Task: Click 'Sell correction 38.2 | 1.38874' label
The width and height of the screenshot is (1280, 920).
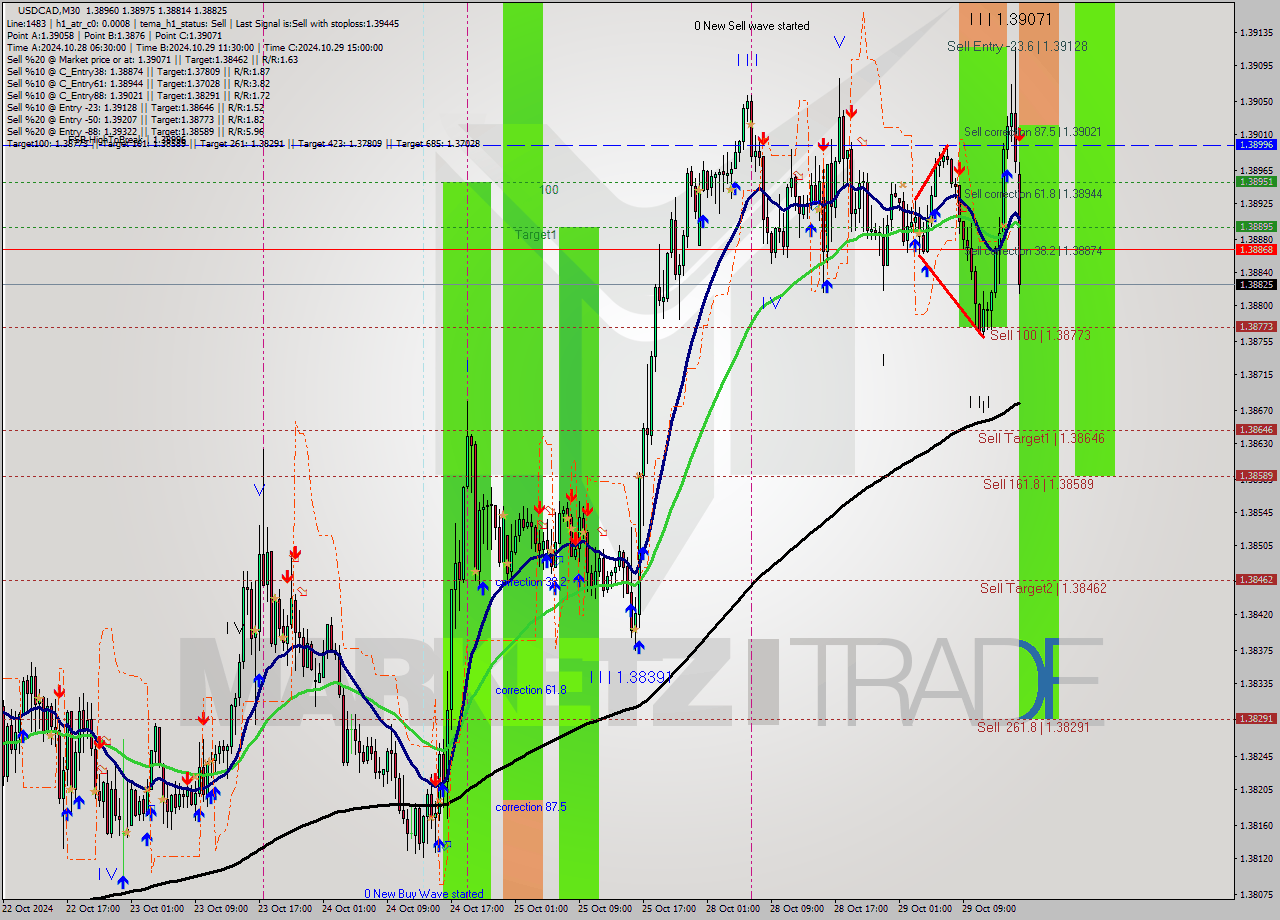Action: (x=1032, y=251)
